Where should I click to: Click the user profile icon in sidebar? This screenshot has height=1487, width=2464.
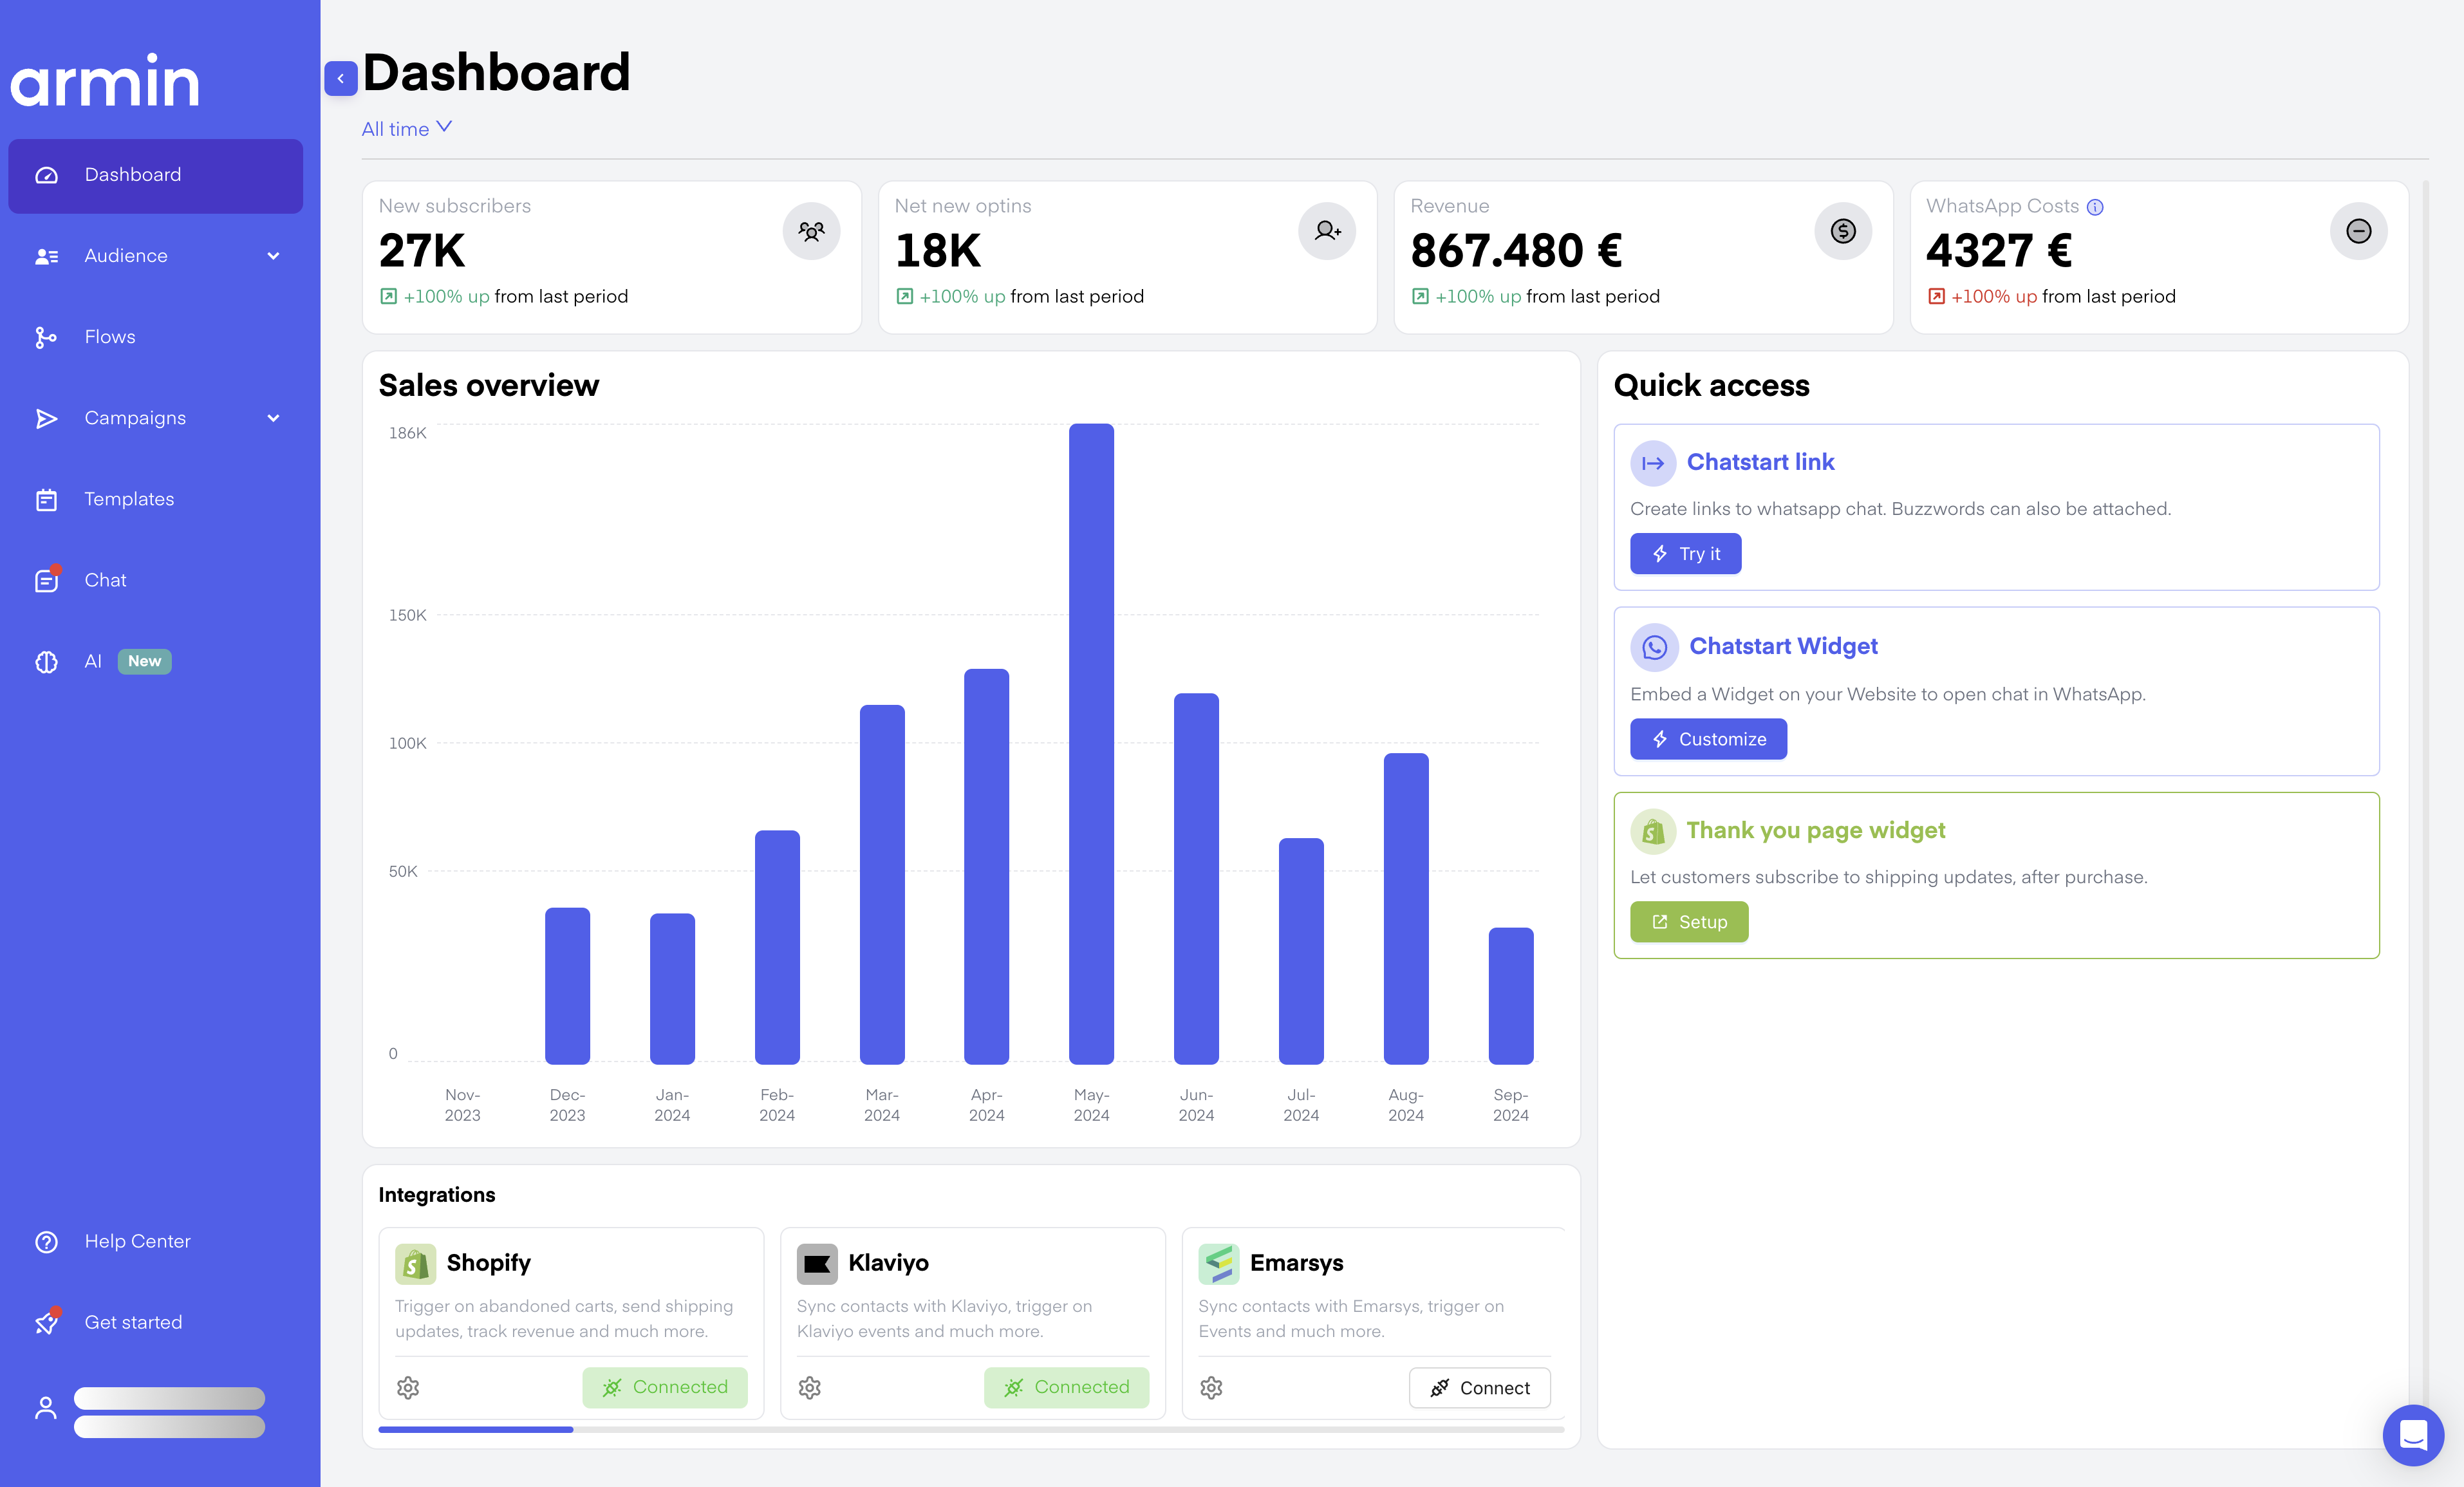coord(46,1408)
